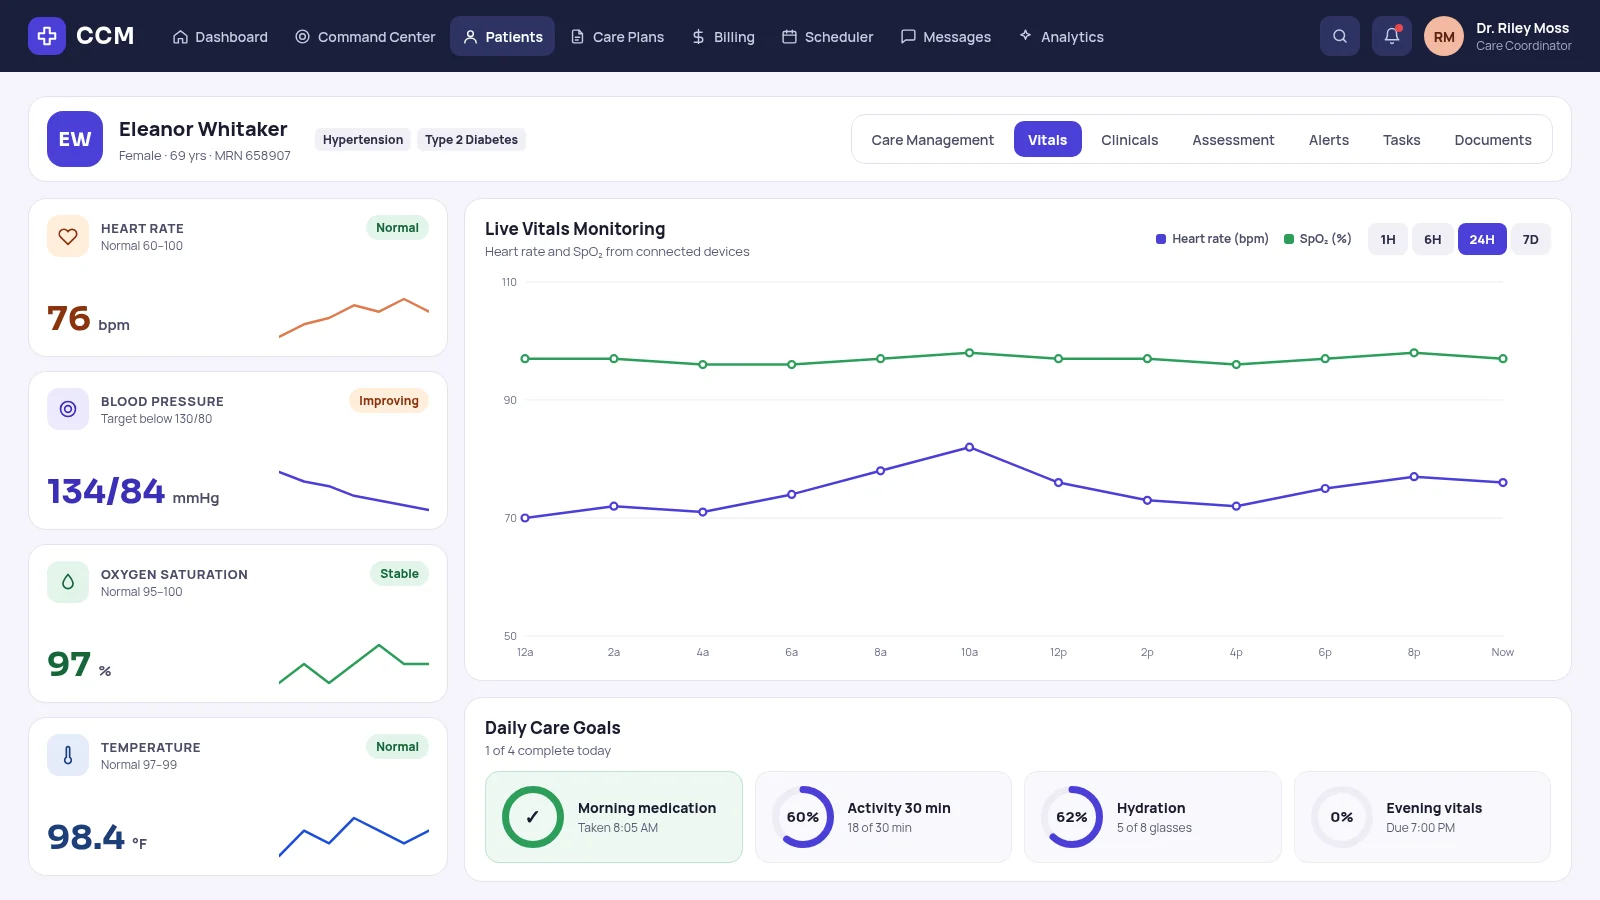Click the RM user avatar
This screenshot has width=1600, height=900.
click(1444, 36)
